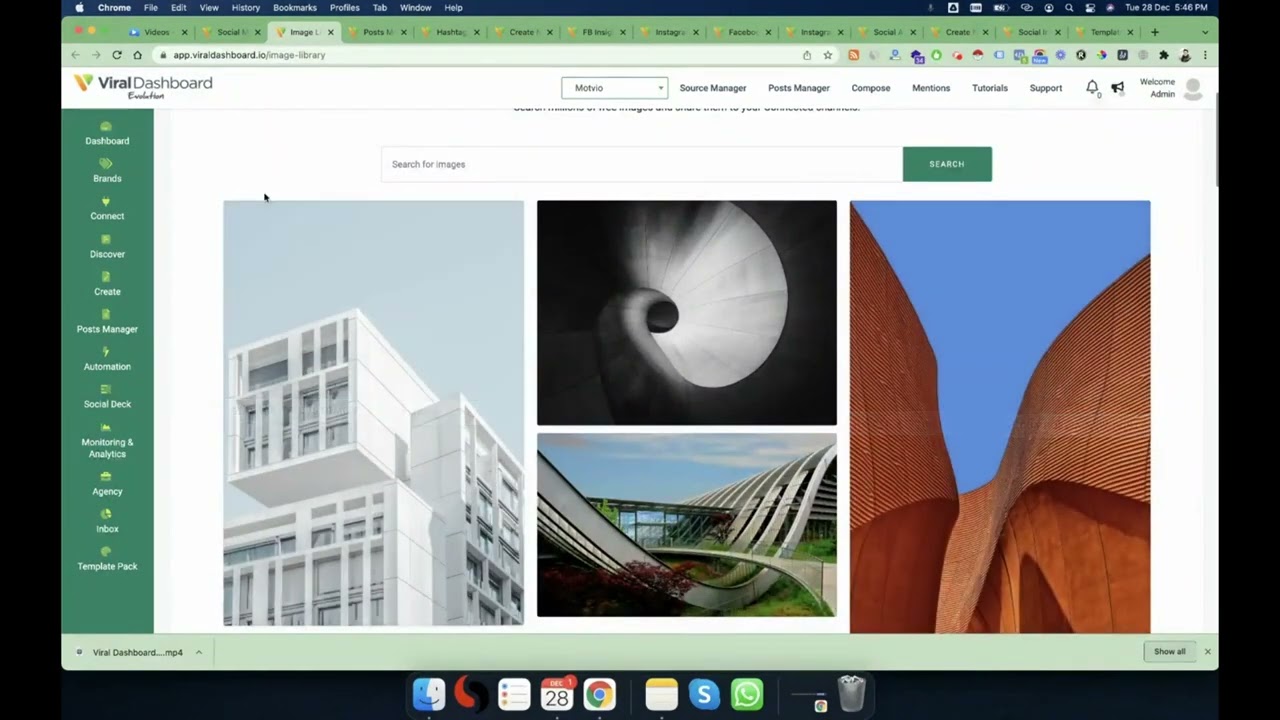1280x720 pixels.
Task: Go to the browser home page
Action: point(138,55)
